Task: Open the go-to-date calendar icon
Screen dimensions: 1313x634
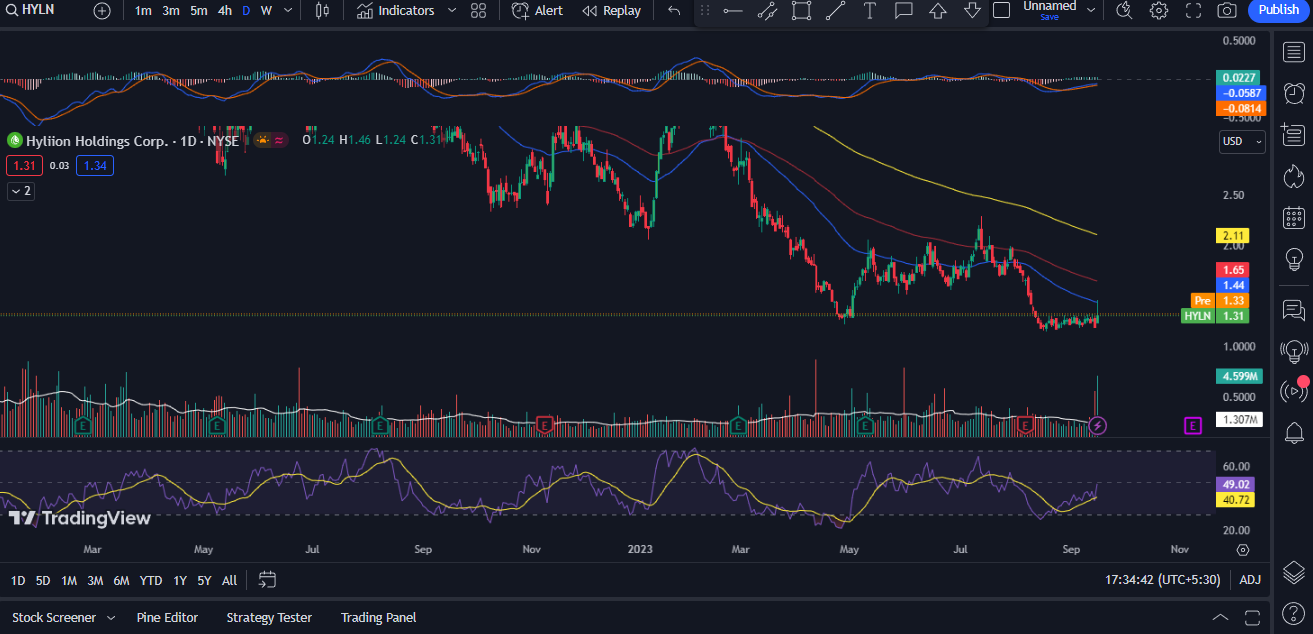Action: tap(267, 579)
